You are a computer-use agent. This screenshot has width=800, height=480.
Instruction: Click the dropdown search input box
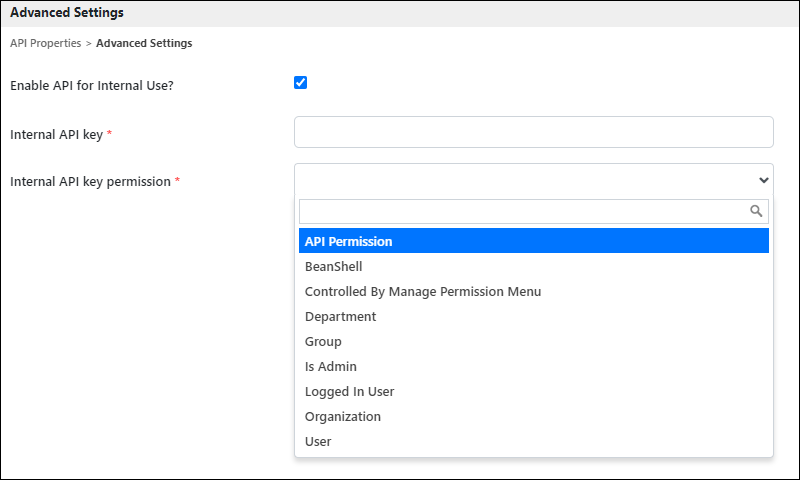534,211
